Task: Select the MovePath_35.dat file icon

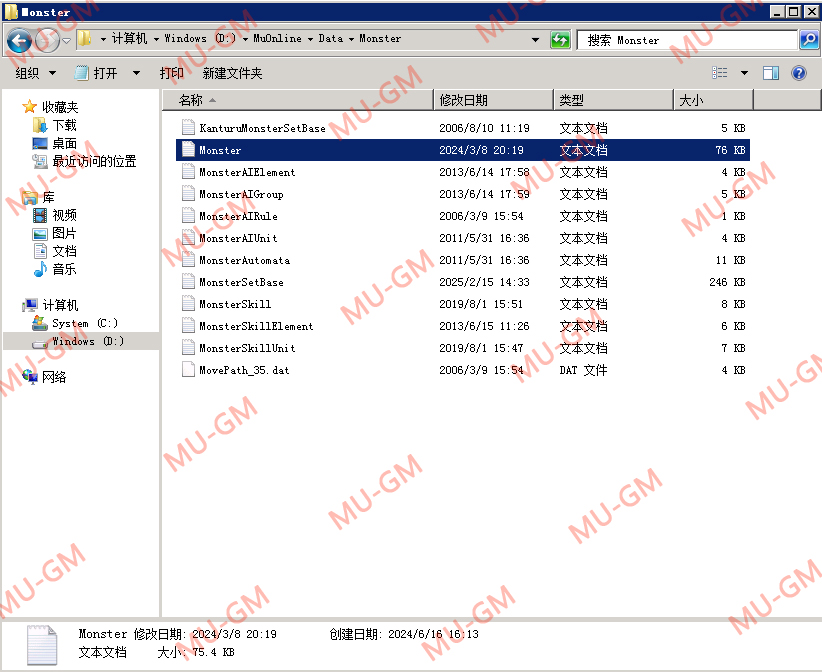Action: click(x=188, y=370)
